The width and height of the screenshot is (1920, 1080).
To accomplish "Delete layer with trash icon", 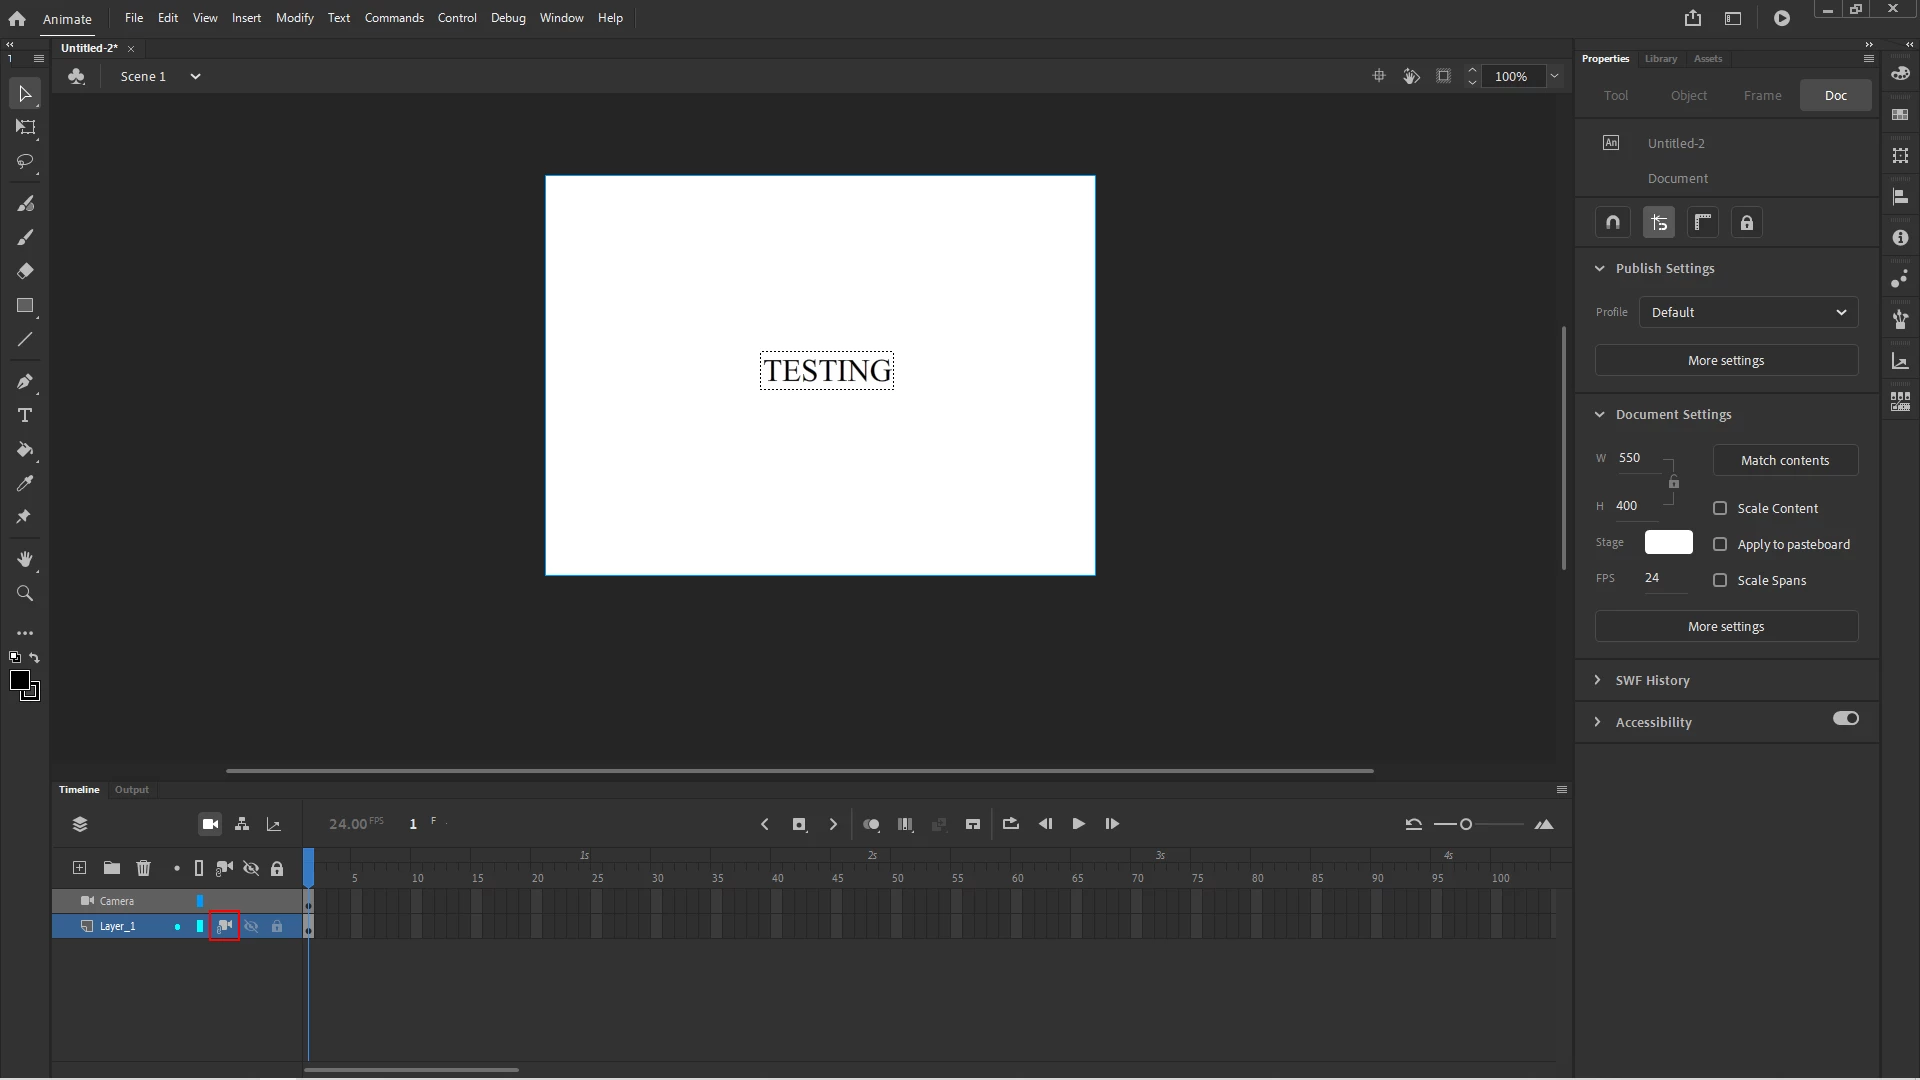I will [143, 868].
